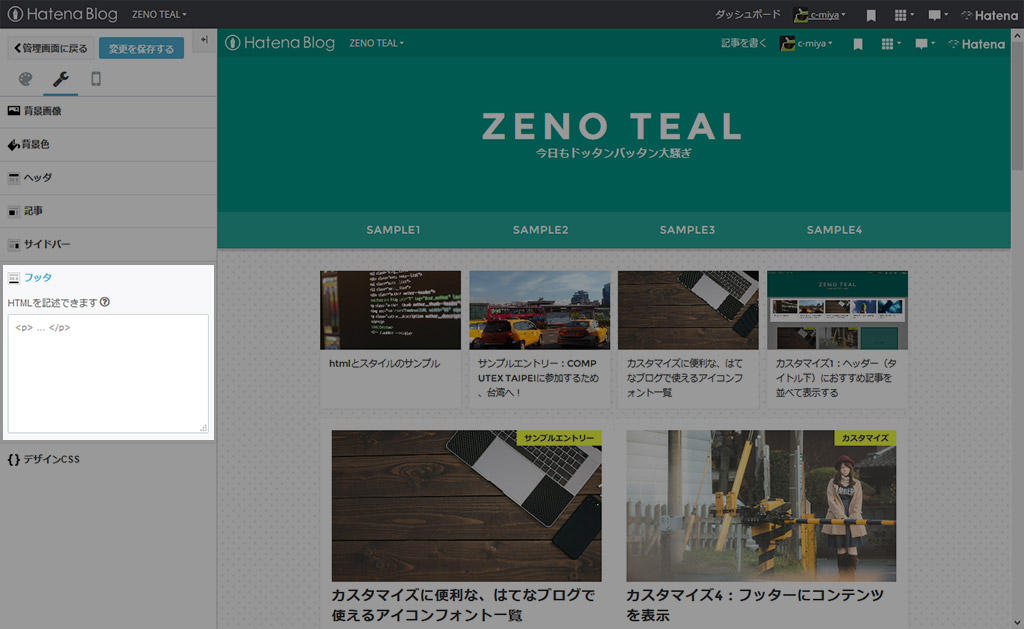The height and width of the screenshot is (629, 1024).
Task: Click 記事を書く in the preview header
Action: click(743, 44)
